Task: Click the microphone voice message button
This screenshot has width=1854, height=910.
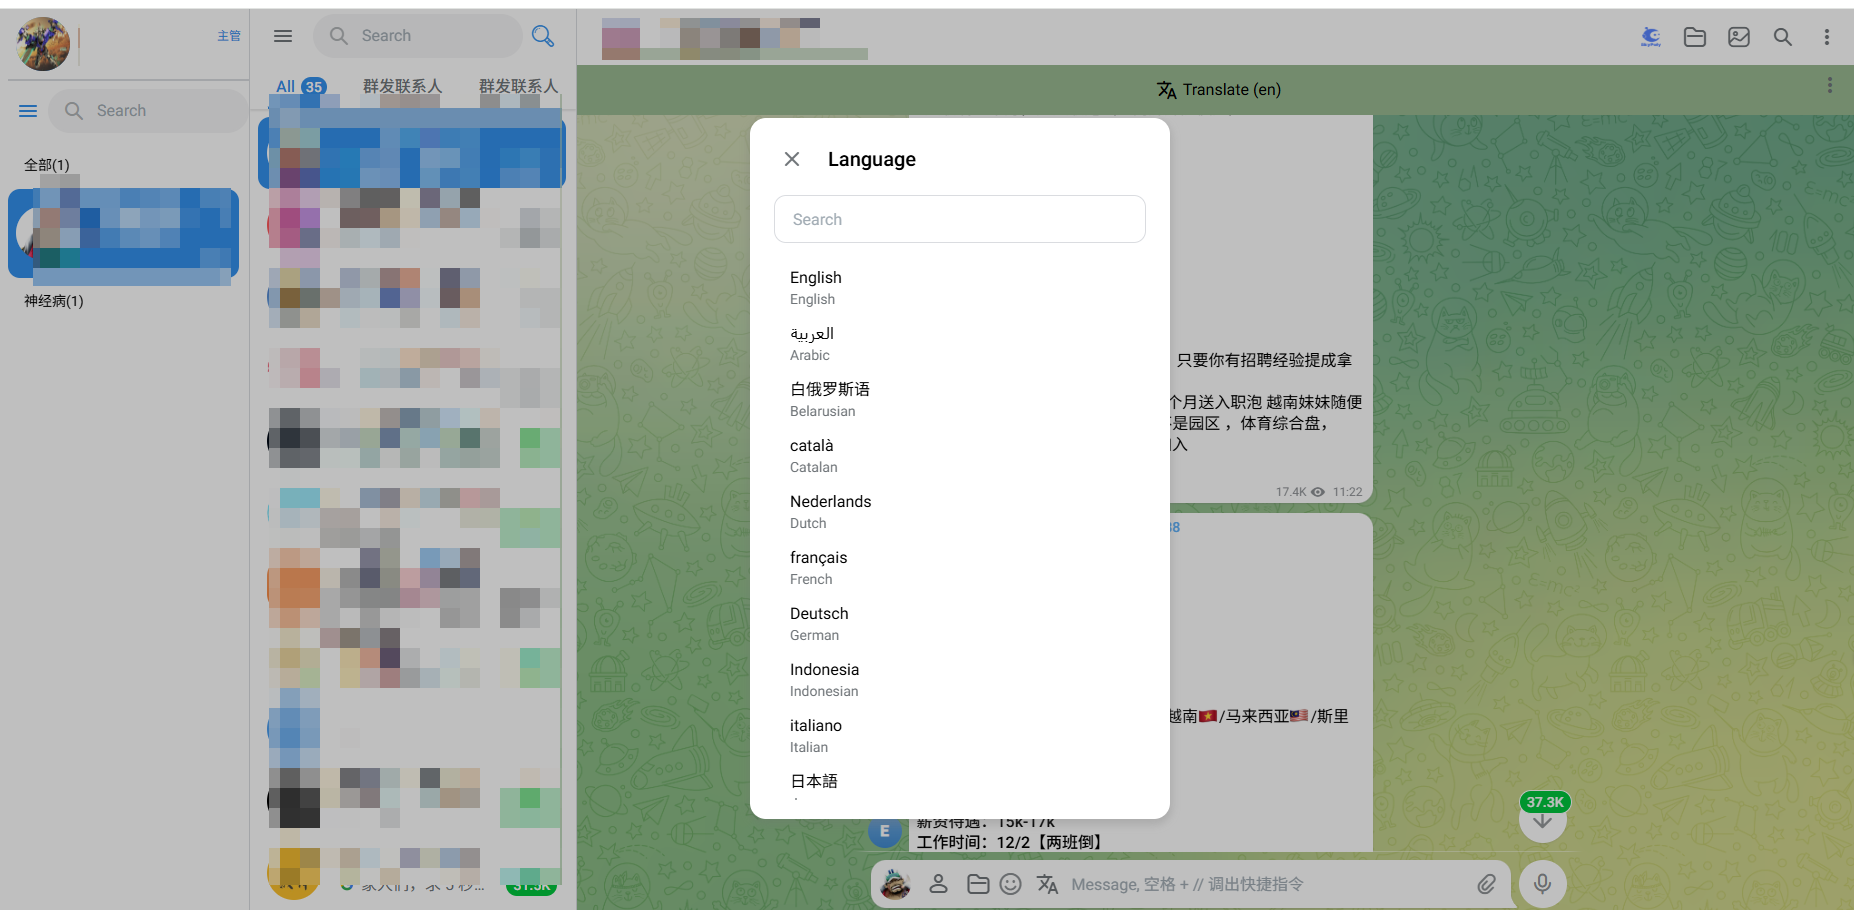Action: click(1543, 884)
